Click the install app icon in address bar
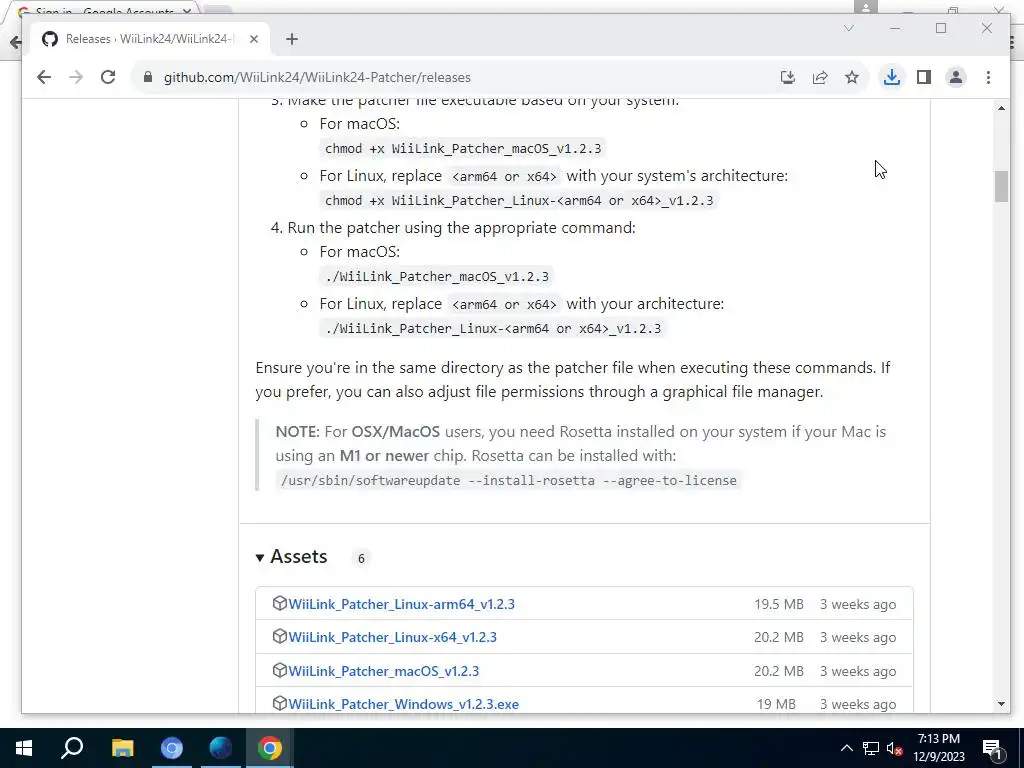Screen dimensions: 1024x768 (788, 77)
